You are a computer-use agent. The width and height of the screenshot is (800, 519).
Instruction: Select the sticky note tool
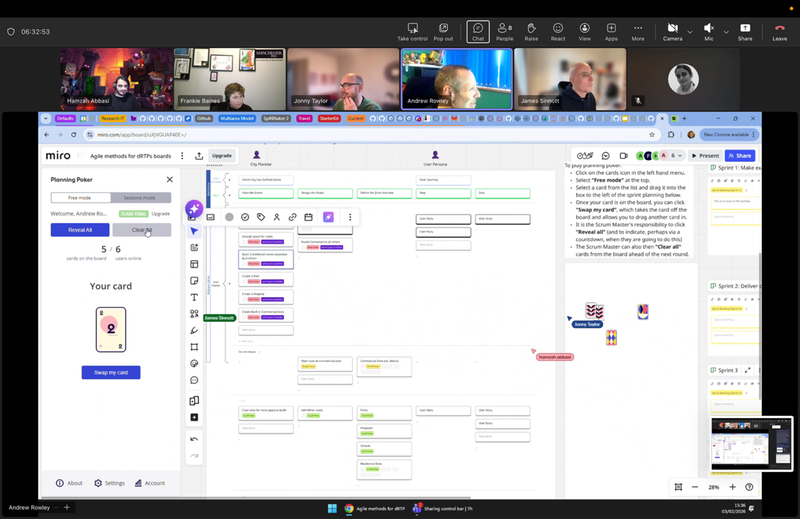[194, 281]
